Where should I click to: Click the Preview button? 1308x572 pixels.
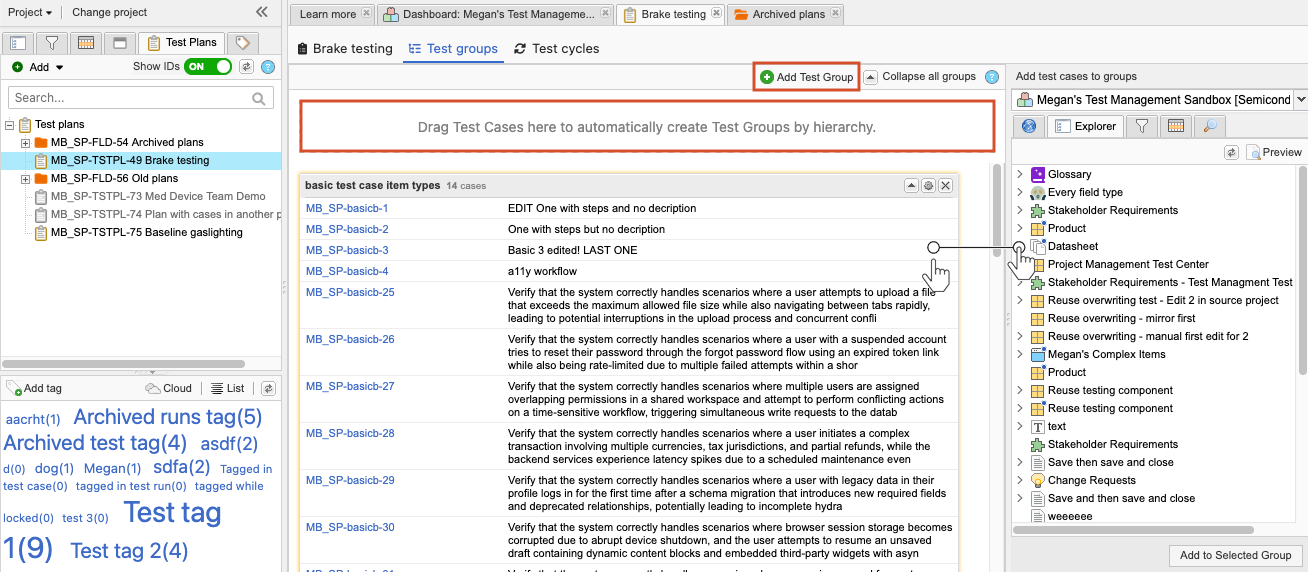click(1274, 152)
